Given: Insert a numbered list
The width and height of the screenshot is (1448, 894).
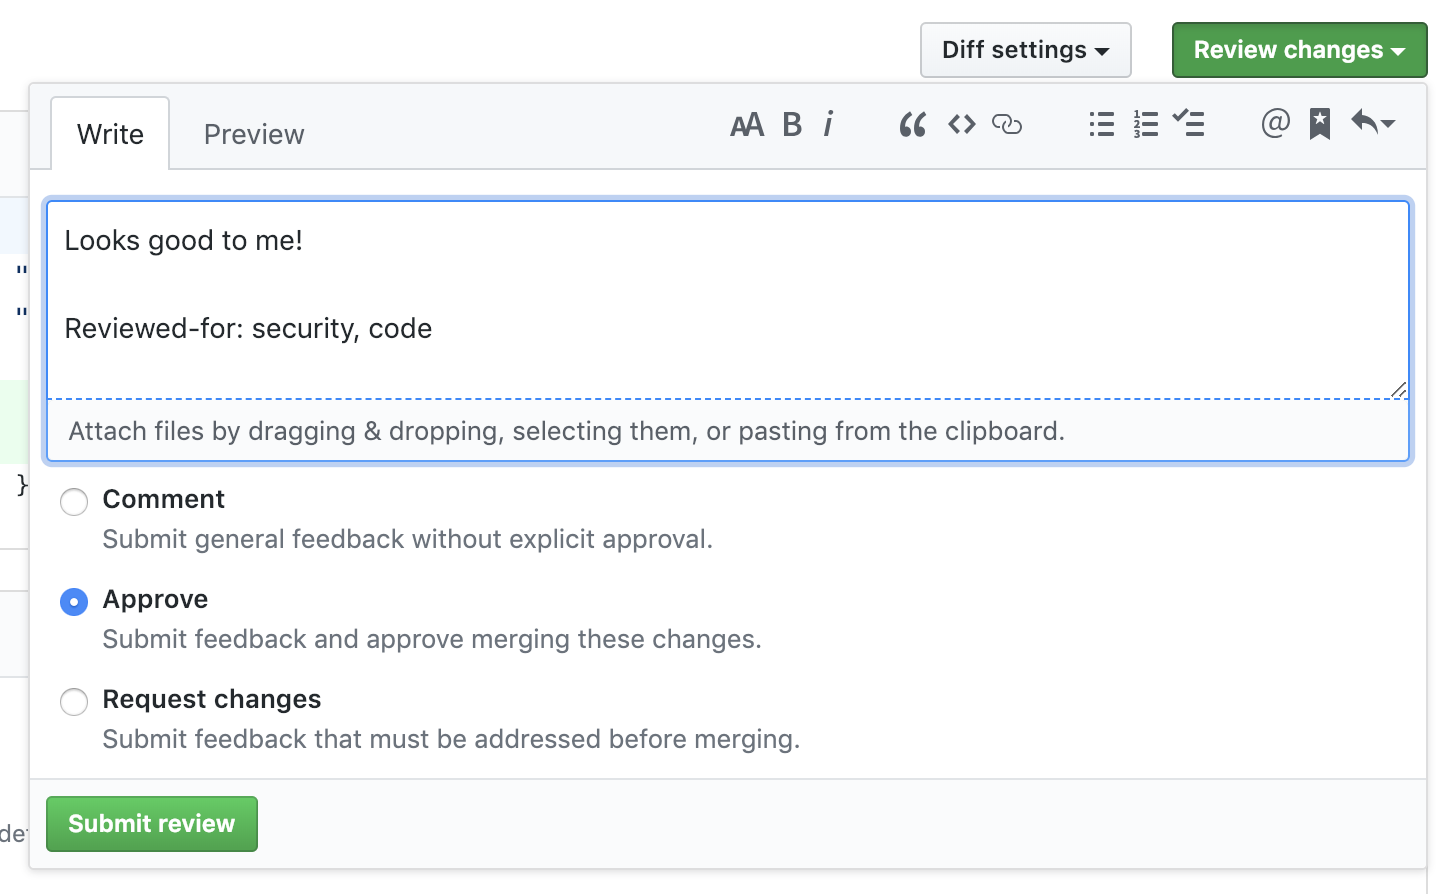Looking at the screenshot, I should (1146, 125).
